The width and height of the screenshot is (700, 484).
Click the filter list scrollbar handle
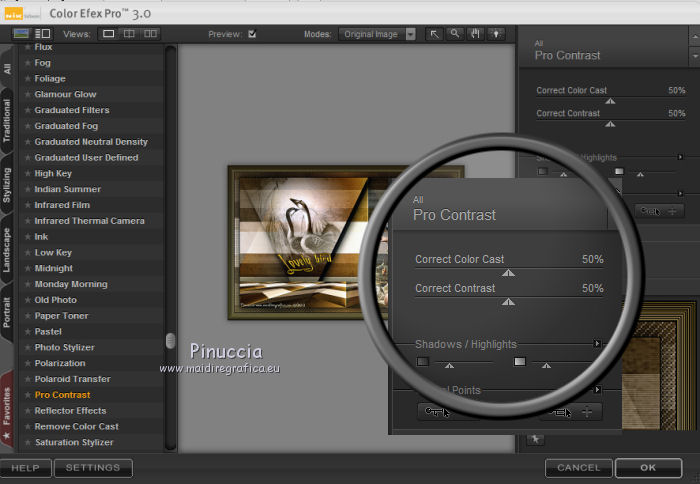click(170, 341)
